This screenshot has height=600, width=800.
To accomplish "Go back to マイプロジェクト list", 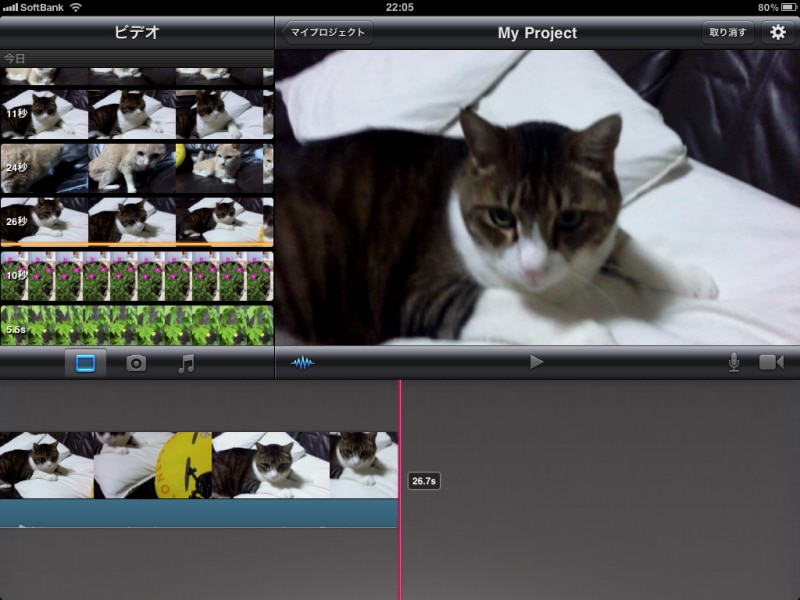I will (327, 32).
